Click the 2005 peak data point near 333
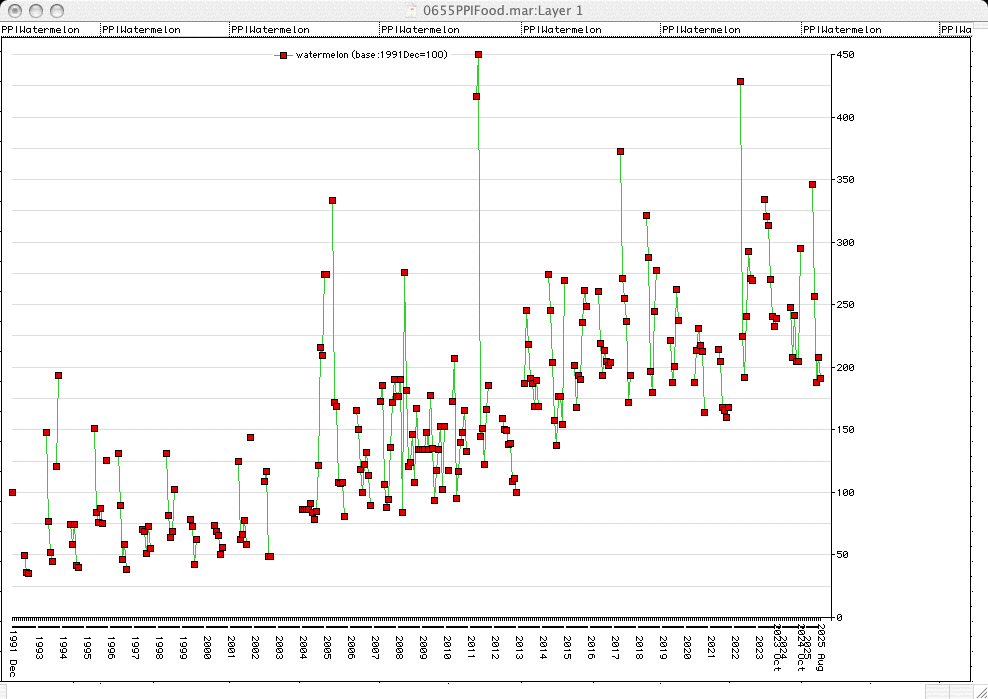988x699 pixels. pos(332,201)
